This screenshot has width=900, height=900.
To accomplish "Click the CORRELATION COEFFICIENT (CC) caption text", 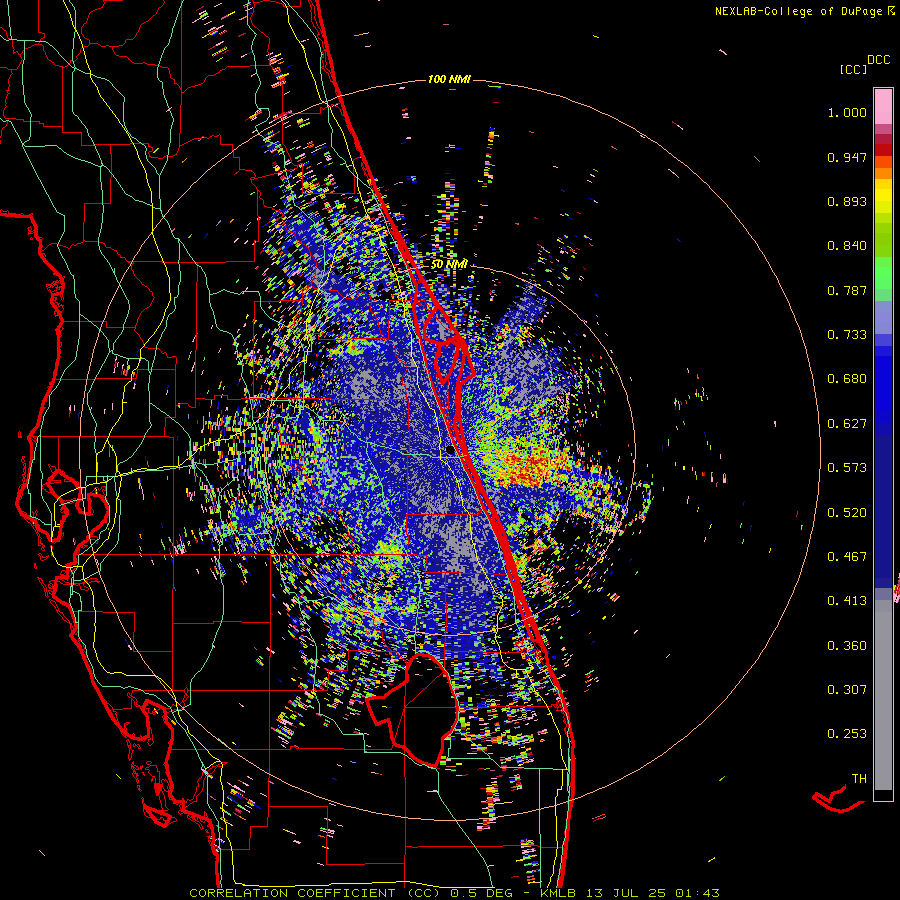I will click(315, 893).
